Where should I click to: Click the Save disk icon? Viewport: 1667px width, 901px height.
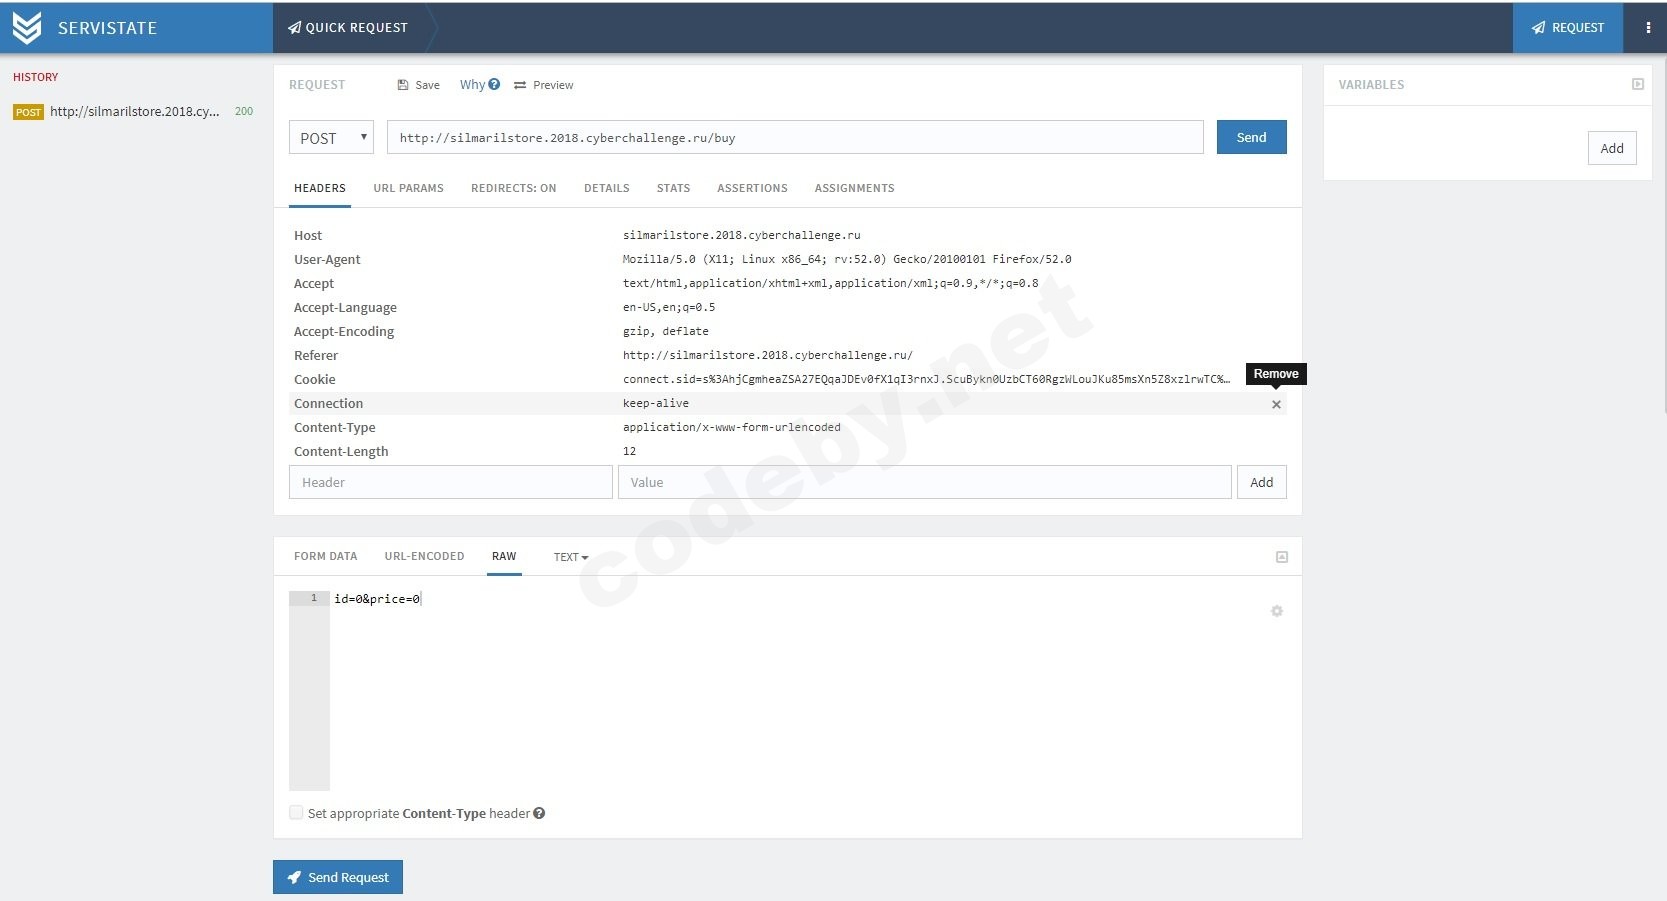tap(403, 85)
